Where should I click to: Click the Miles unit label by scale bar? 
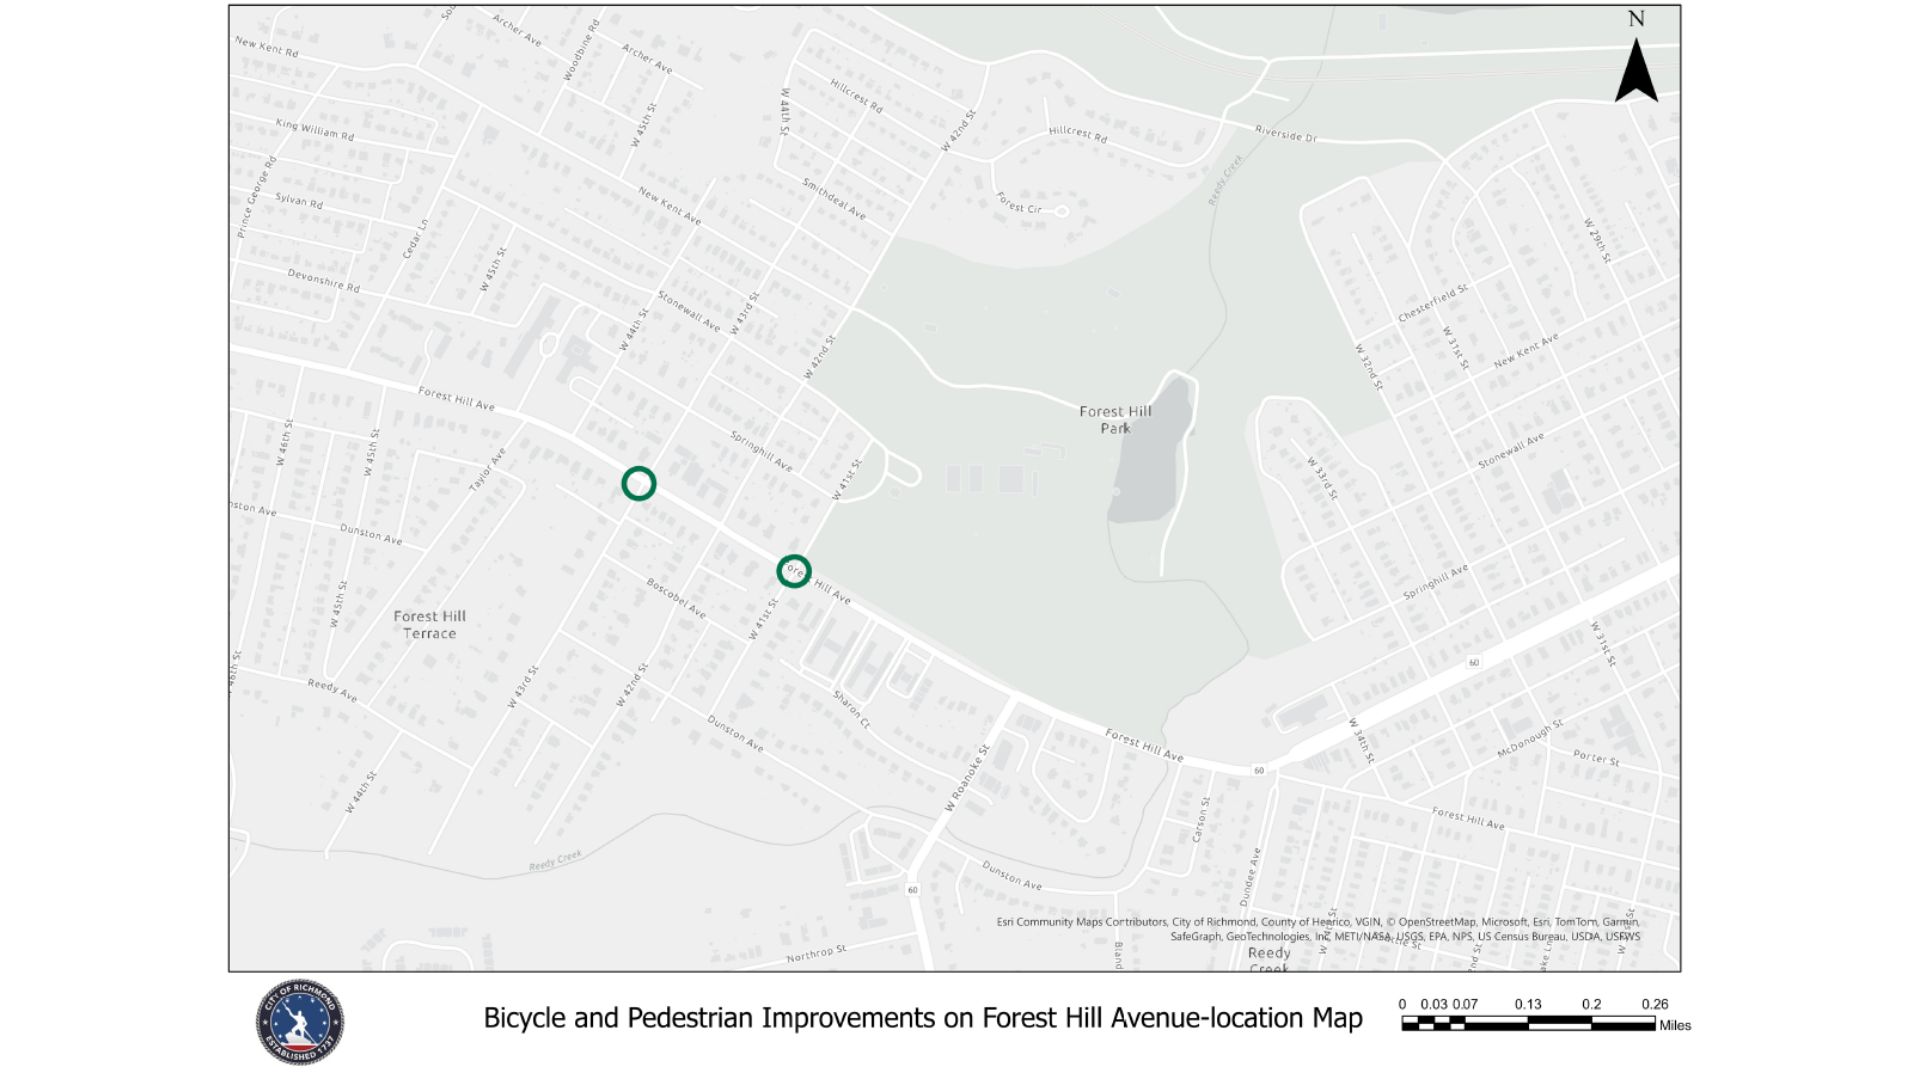1675,1025
